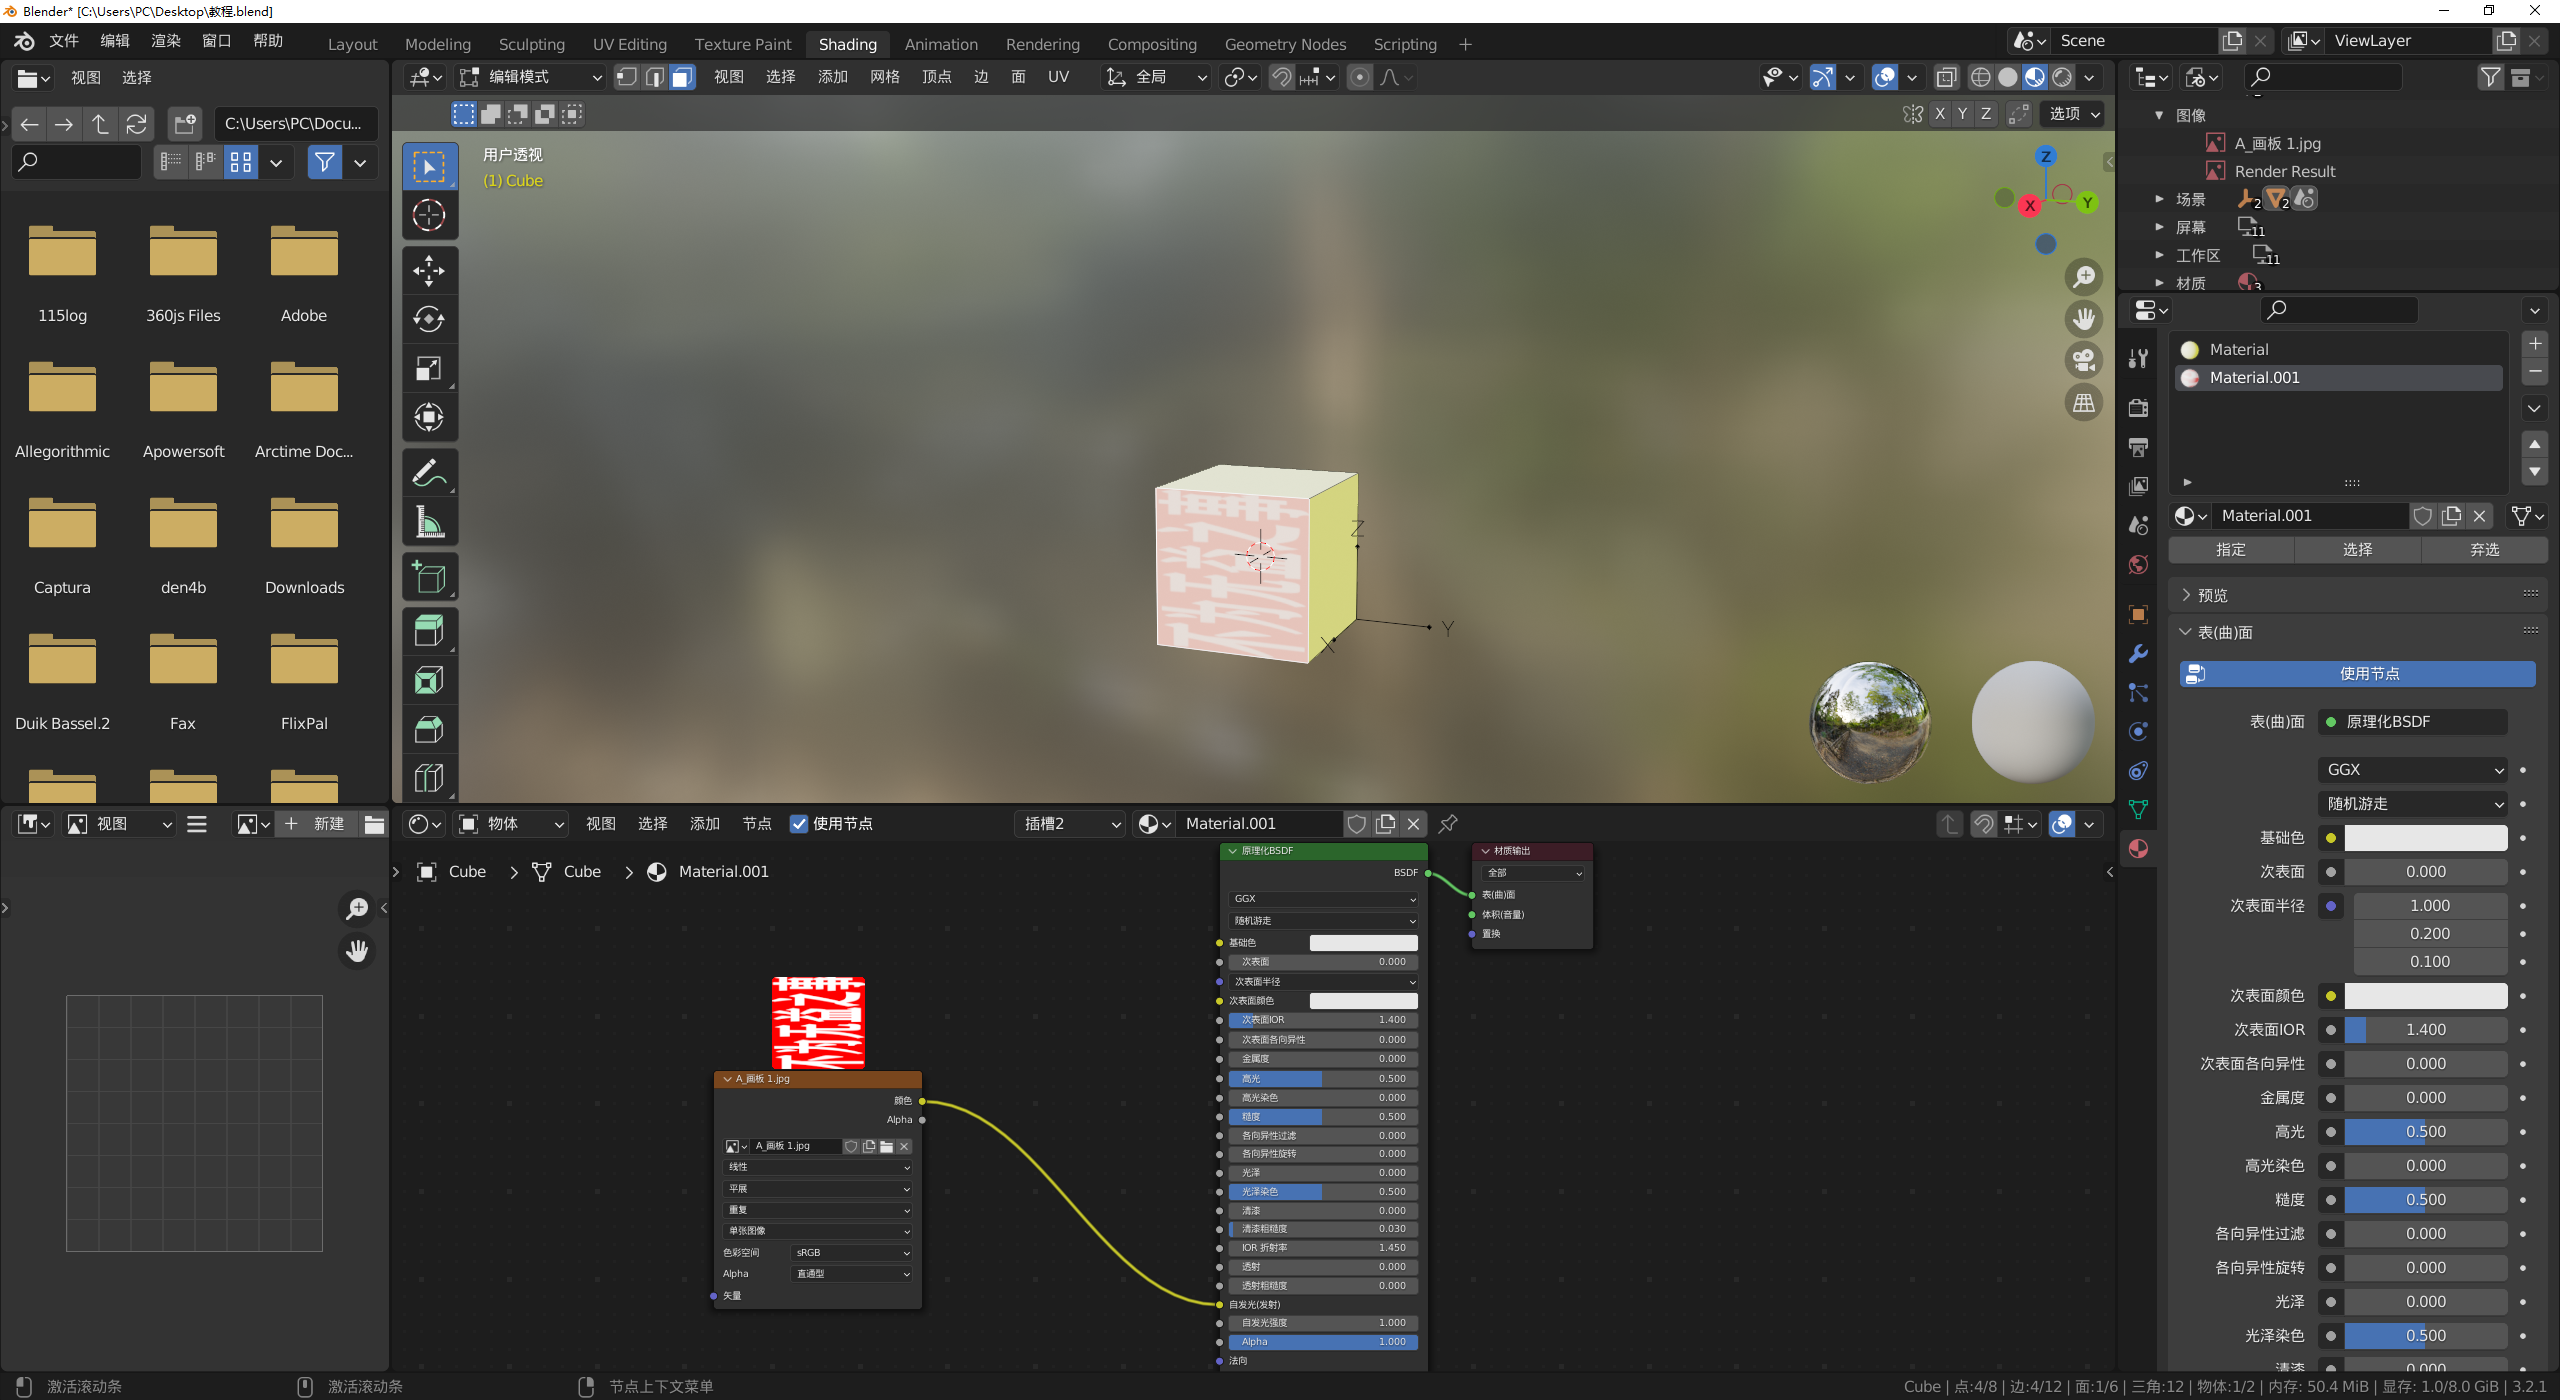
Task: Click the Extrude Region tool icon
Action: coord(429,631)
